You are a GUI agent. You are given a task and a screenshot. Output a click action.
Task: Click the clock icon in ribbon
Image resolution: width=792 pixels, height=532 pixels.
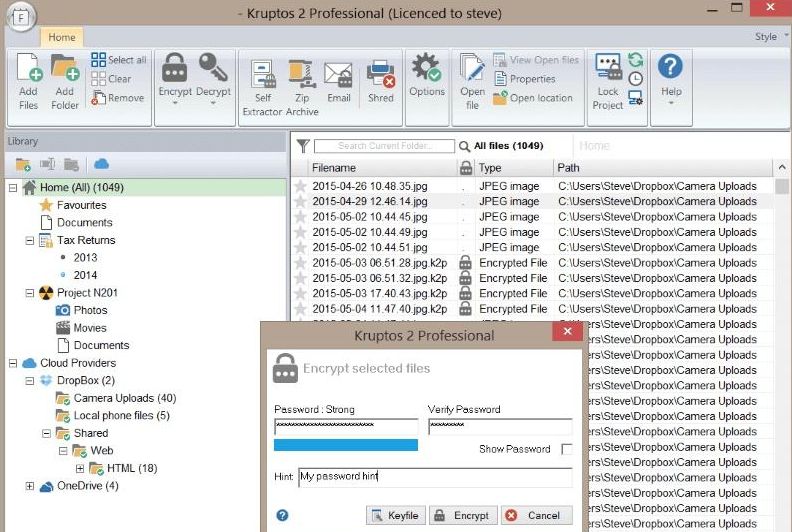click(635, 79)
